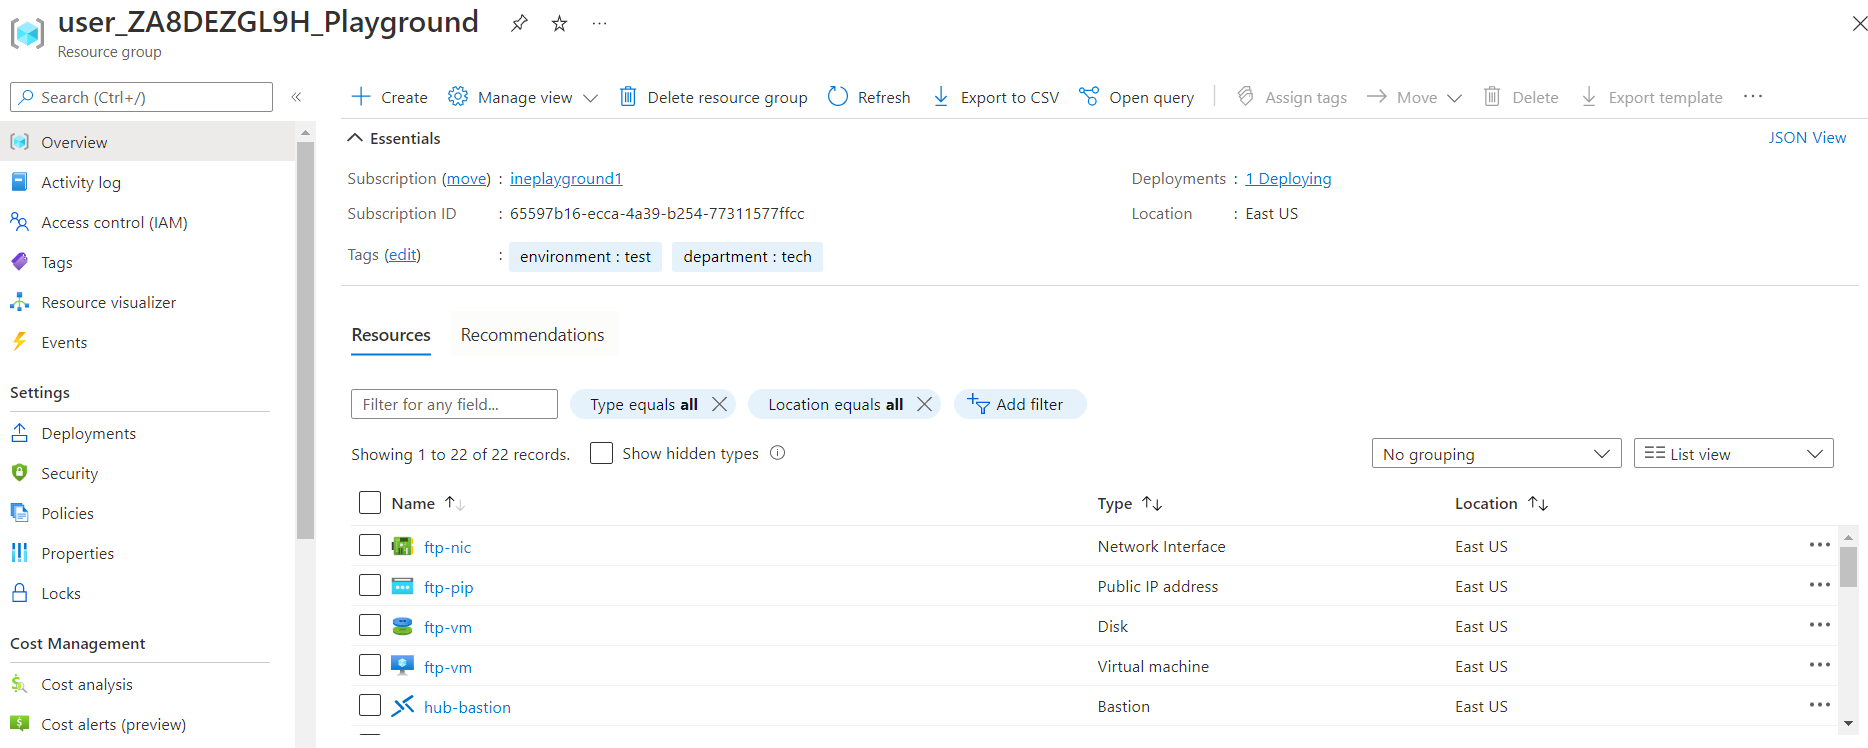Select the ftp-pip resource checkbox
This screenshot has height=748, width=1868.
(x=370, y=585)
